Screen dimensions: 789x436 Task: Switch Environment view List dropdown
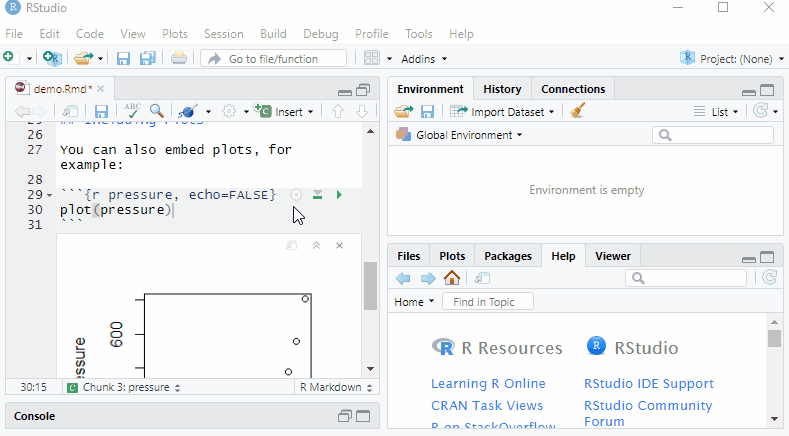click(716, 112)
